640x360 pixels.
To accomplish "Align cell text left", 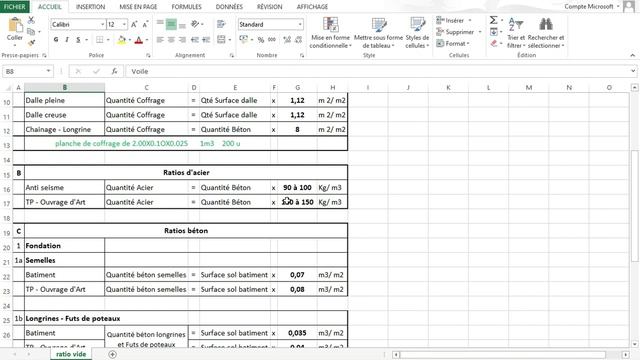I will point(160,40).
